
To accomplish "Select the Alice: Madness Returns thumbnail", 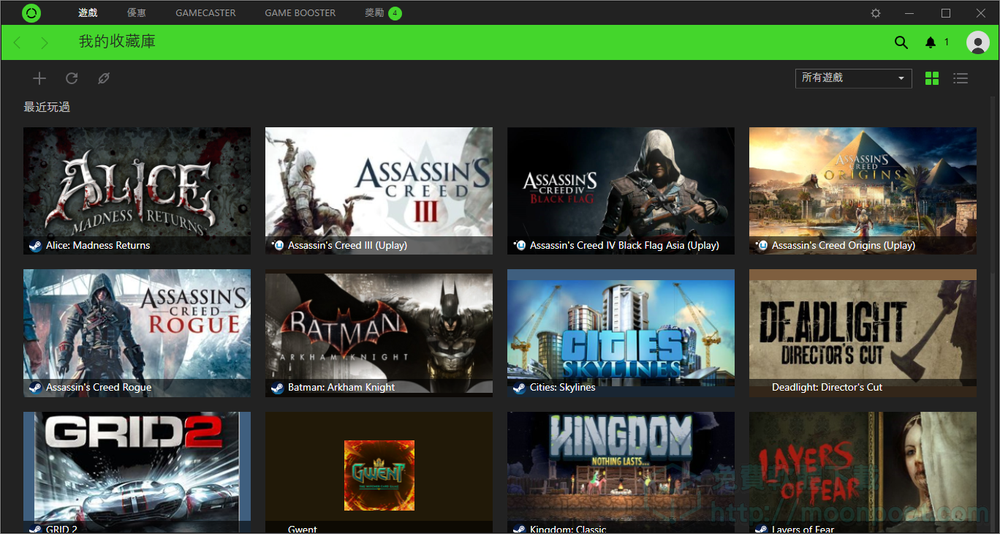I will [x=137, y=190].
